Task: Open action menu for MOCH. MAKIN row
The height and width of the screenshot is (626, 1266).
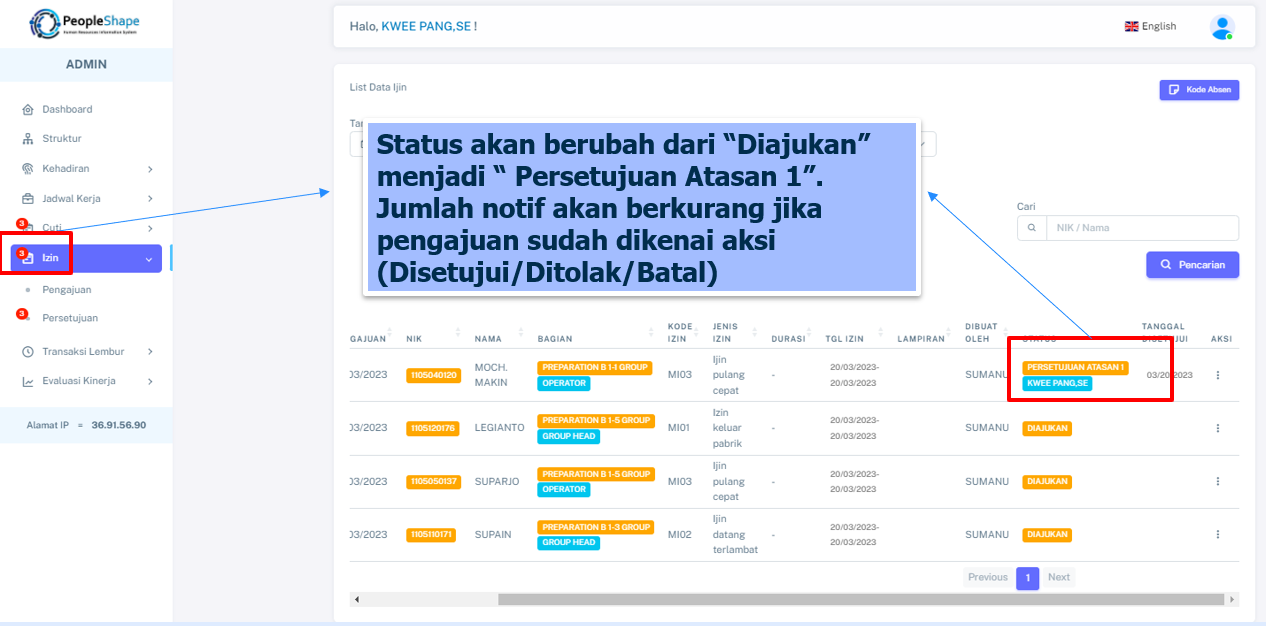Action: point(1217,375)
